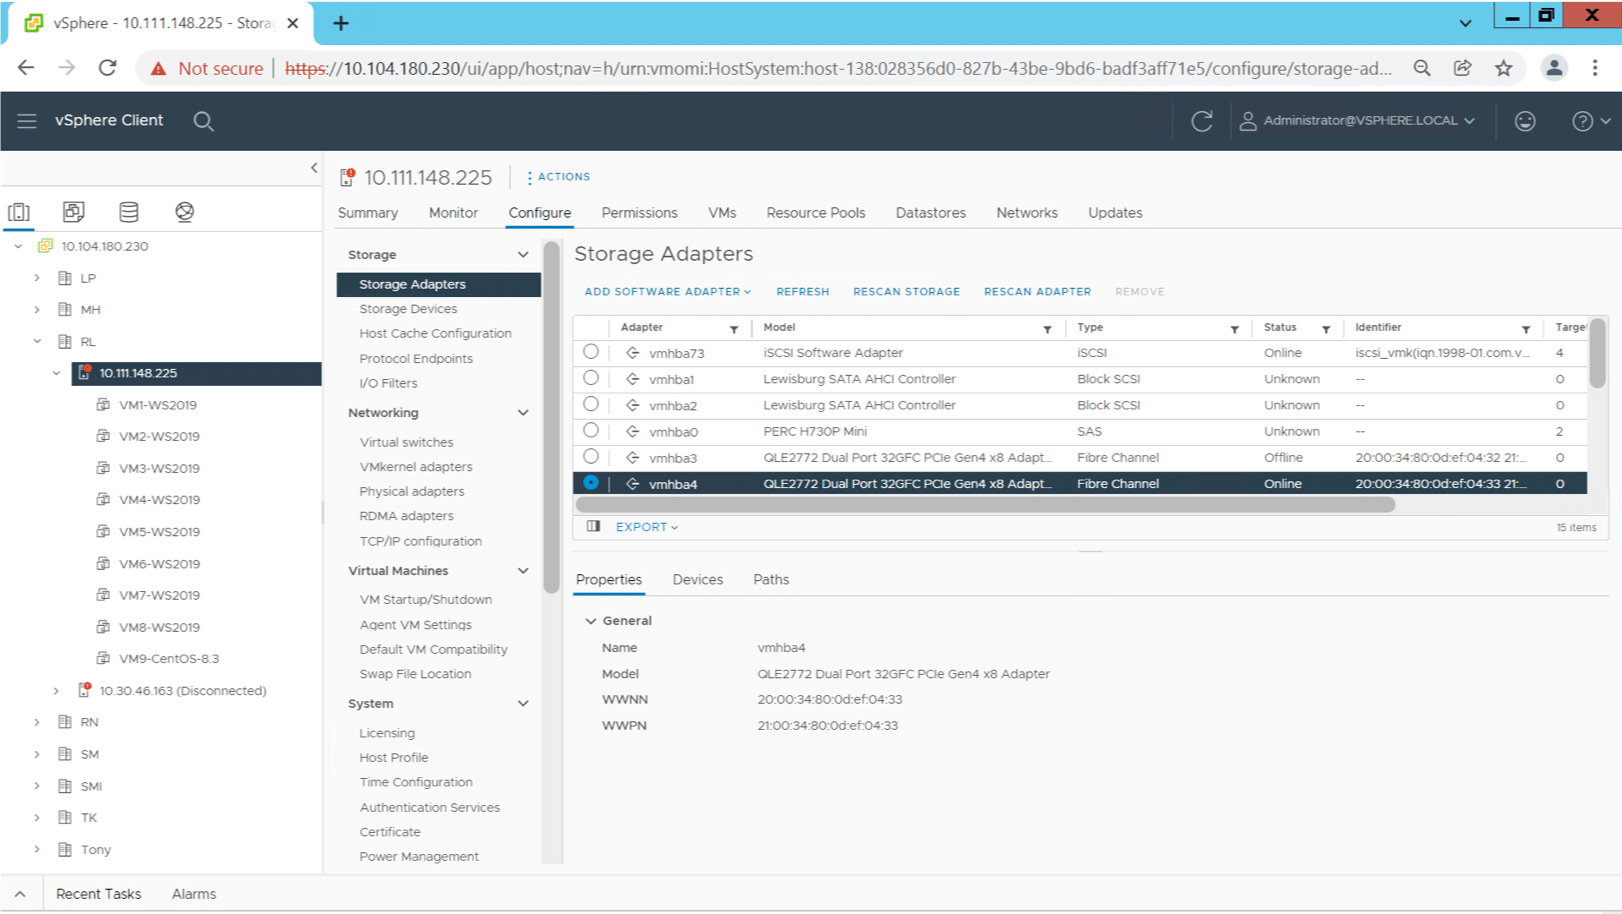Switch to the Paths tab

(771, 580)
